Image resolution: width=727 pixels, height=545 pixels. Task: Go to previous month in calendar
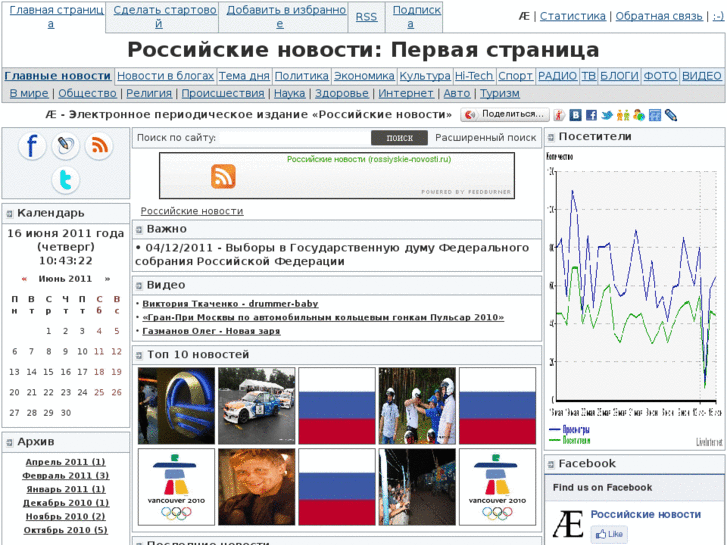coord(24,279)
